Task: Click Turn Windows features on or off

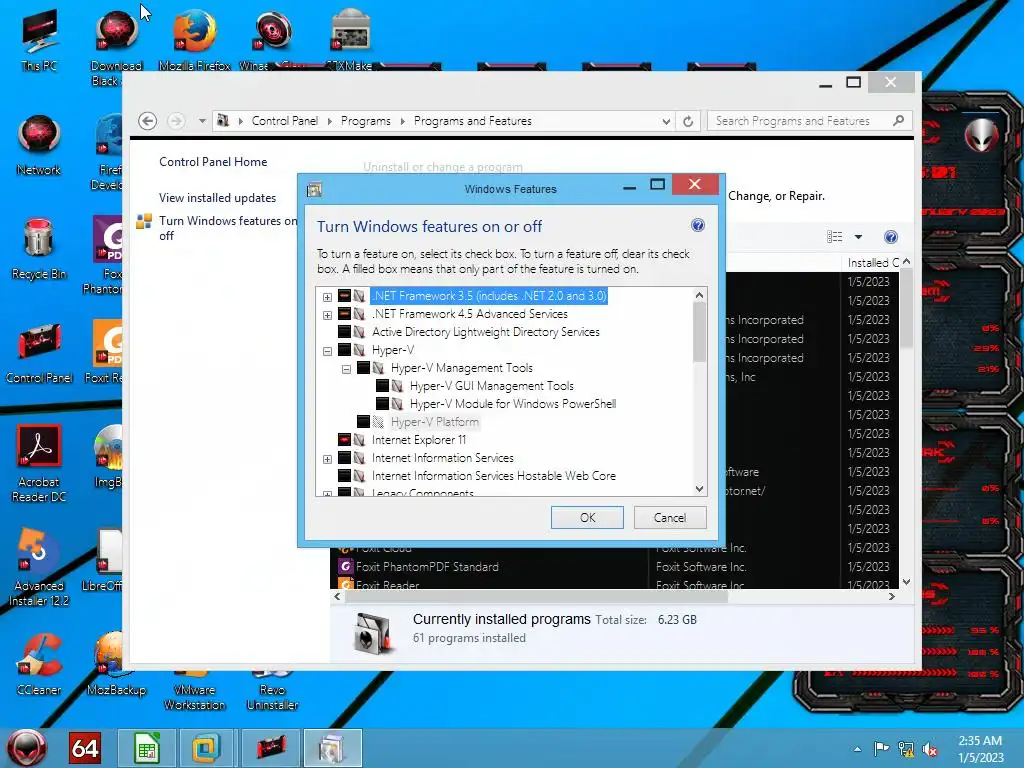Action: 227,228
